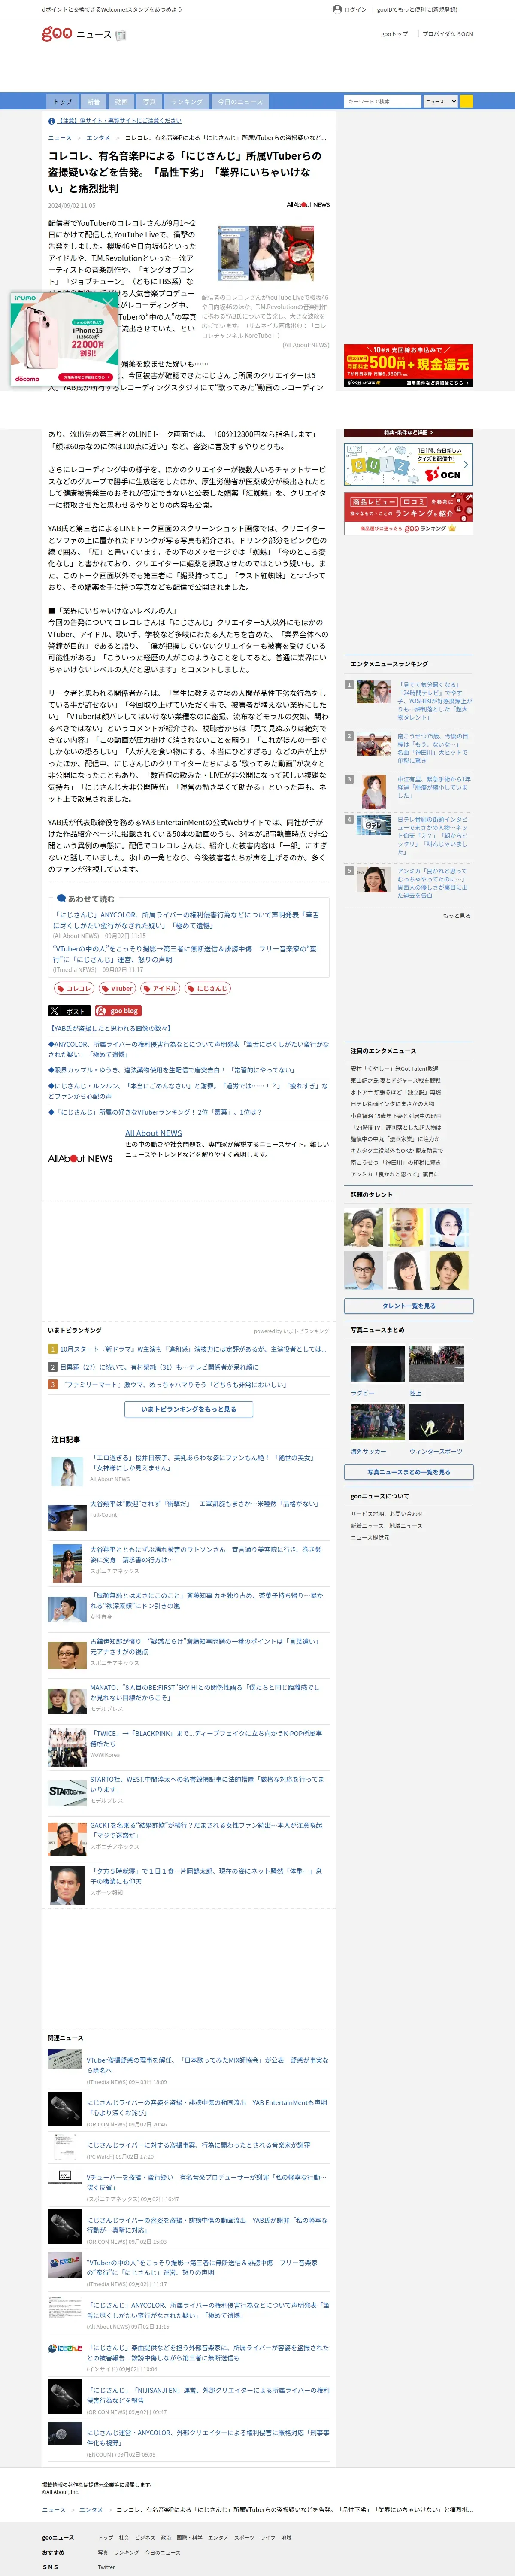Open All About NEWS source link
Viewport: 515px width, 2576px height.
point(153,1133)
